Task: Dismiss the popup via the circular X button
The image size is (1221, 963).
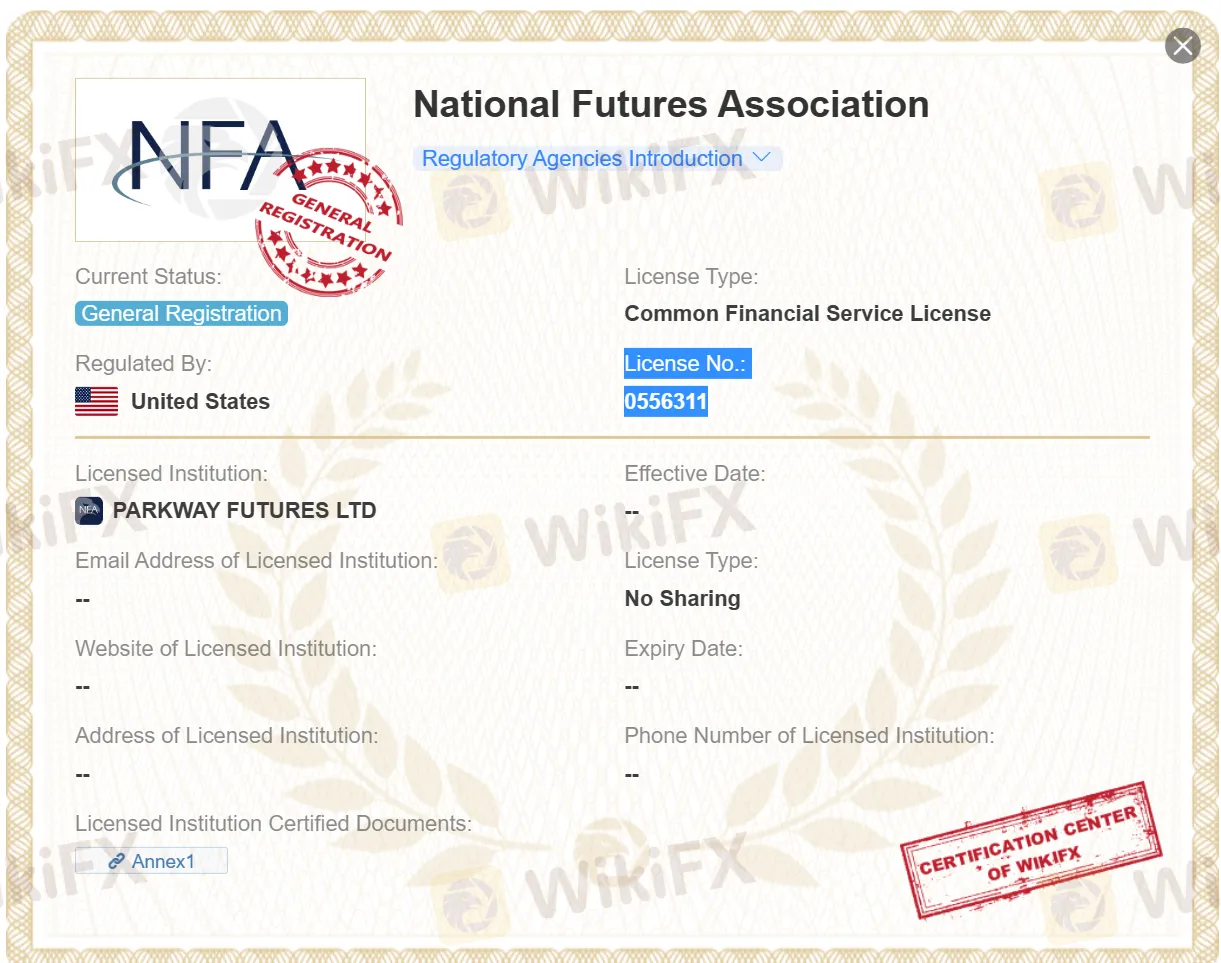Action: (x=1182, y=45)
